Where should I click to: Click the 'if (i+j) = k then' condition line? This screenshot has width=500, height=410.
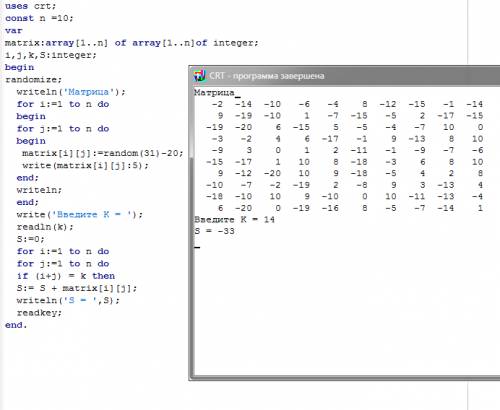pyautogui.click(x=66, y=276)
